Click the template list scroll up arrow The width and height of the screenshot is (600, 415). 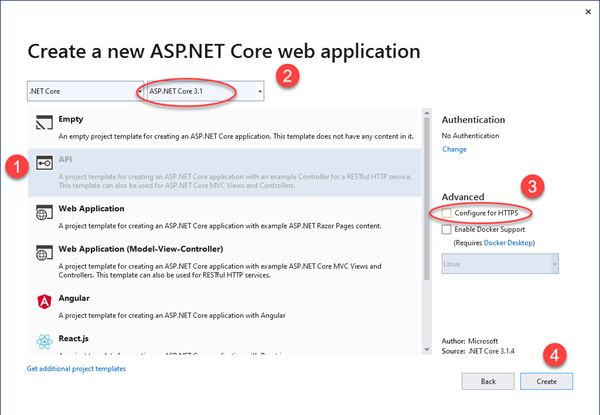pos(427,112)
